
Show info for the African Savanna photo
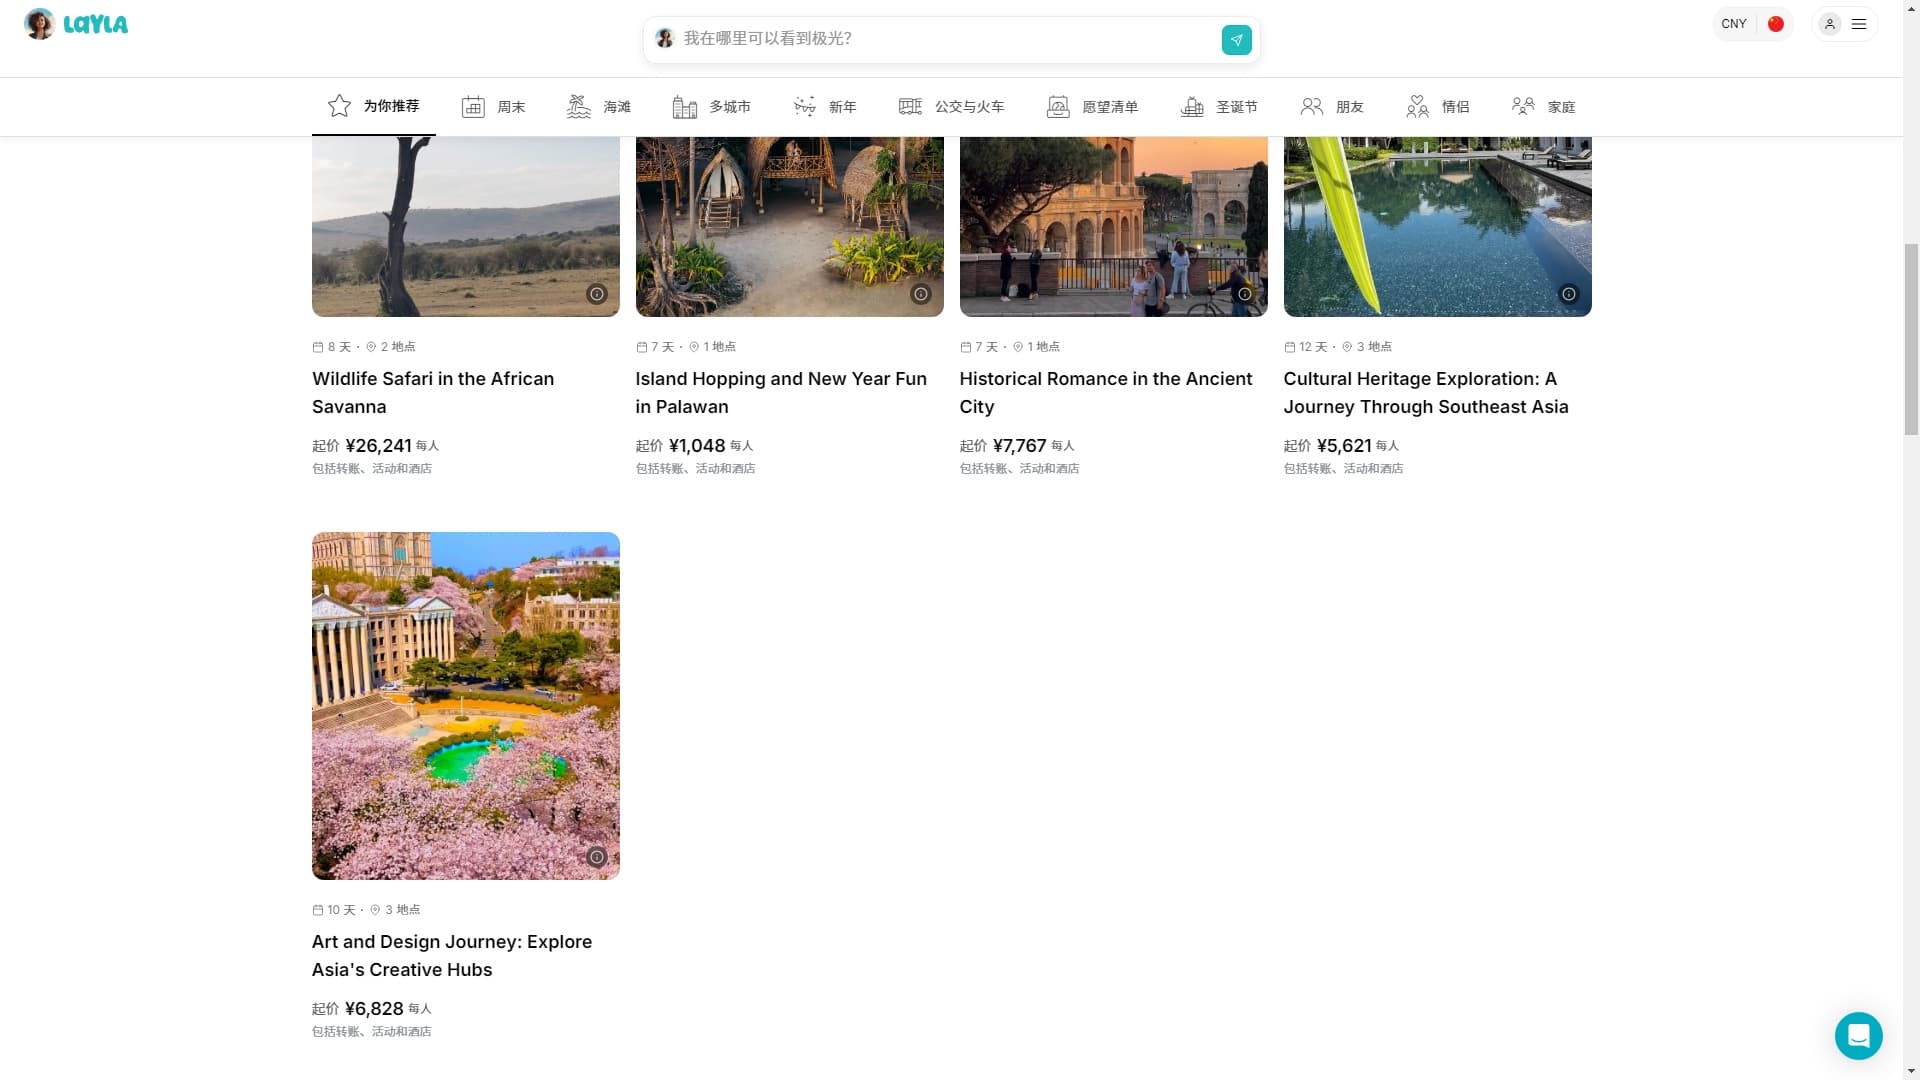(x=597, y=294)
